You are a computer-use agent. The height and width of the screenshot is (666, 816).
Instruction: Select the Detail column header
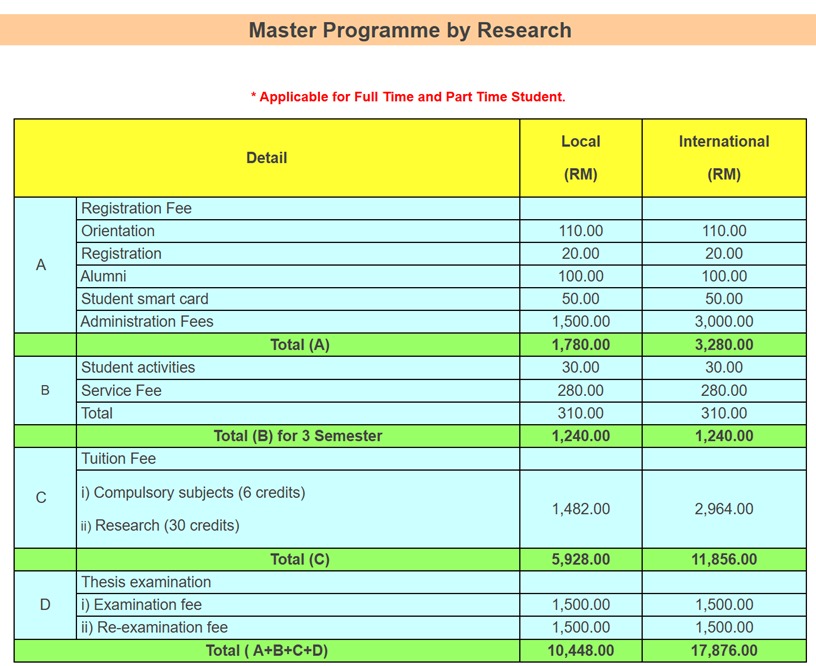coord(266,158)
